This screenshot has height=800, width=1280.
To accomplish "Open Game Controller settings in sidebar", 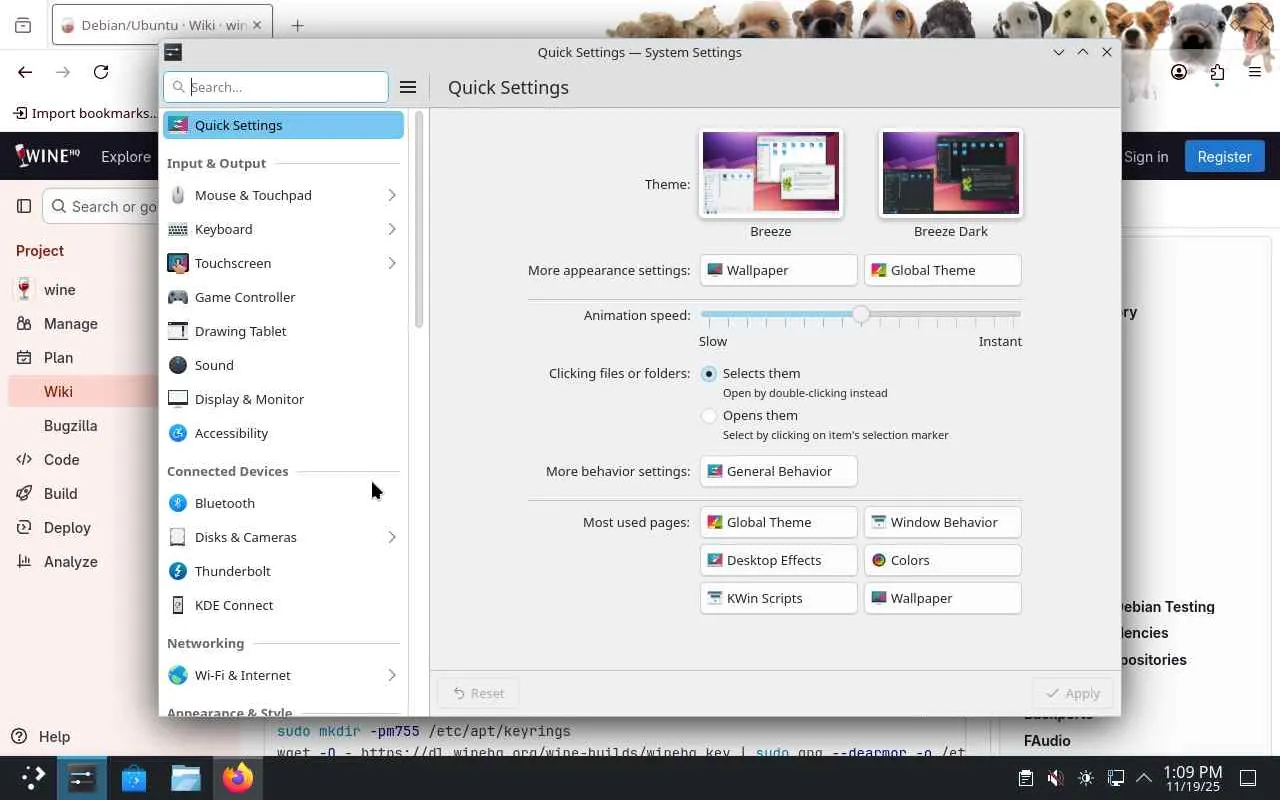I will (x=284, y=297).
